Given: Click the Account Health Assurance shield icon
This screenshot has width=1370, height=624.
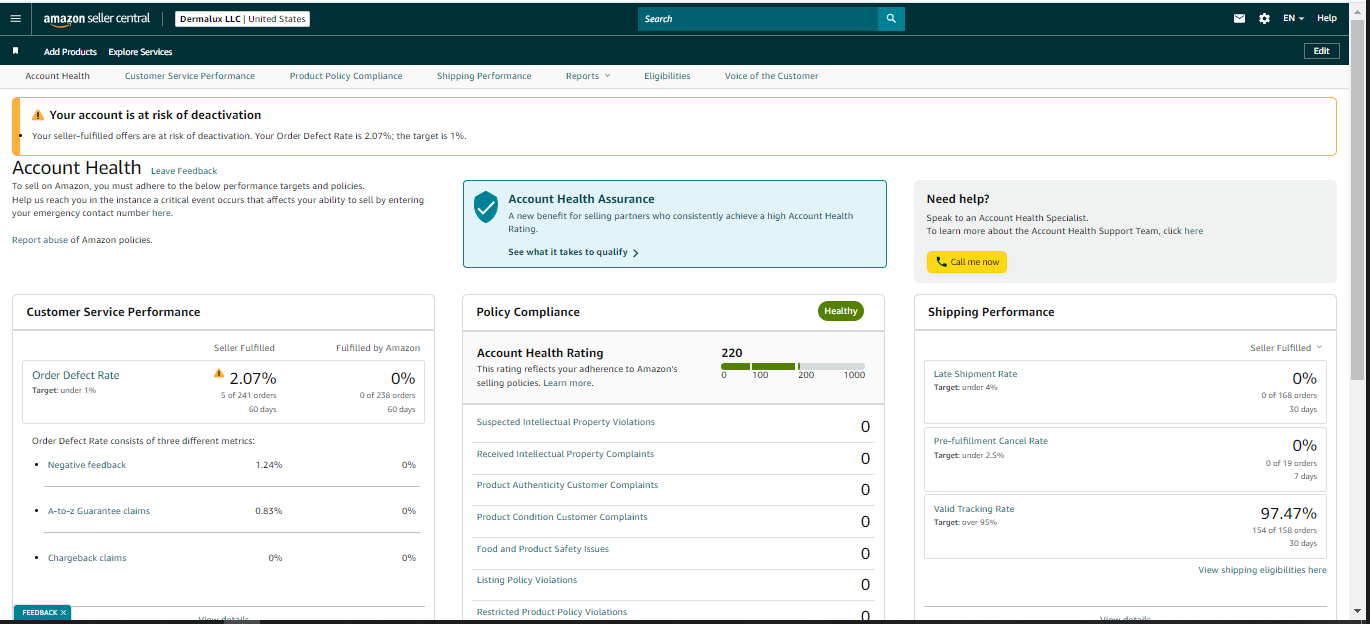Looking at the screenshot, I should pos(486,207).
